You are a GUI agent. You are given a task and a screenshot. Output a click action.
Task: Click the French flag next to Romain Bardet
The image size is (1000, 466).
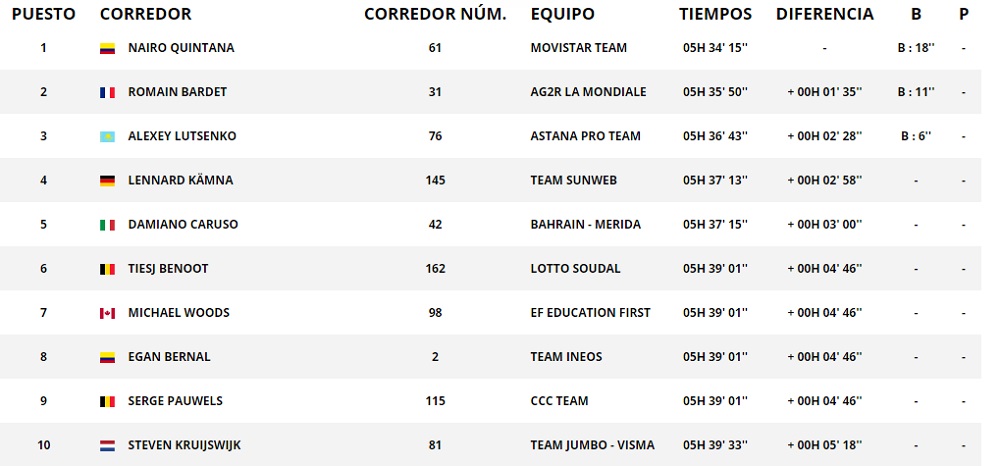point(107,92)
